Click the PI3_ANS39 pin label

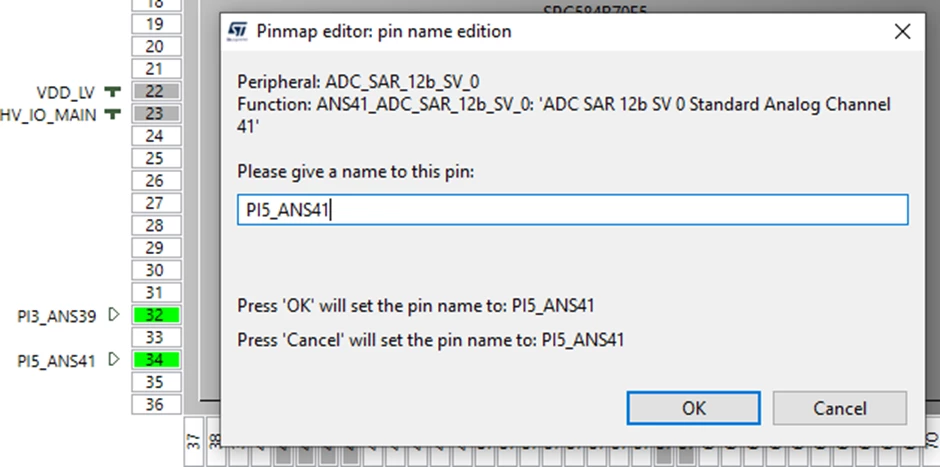point(56,316)
